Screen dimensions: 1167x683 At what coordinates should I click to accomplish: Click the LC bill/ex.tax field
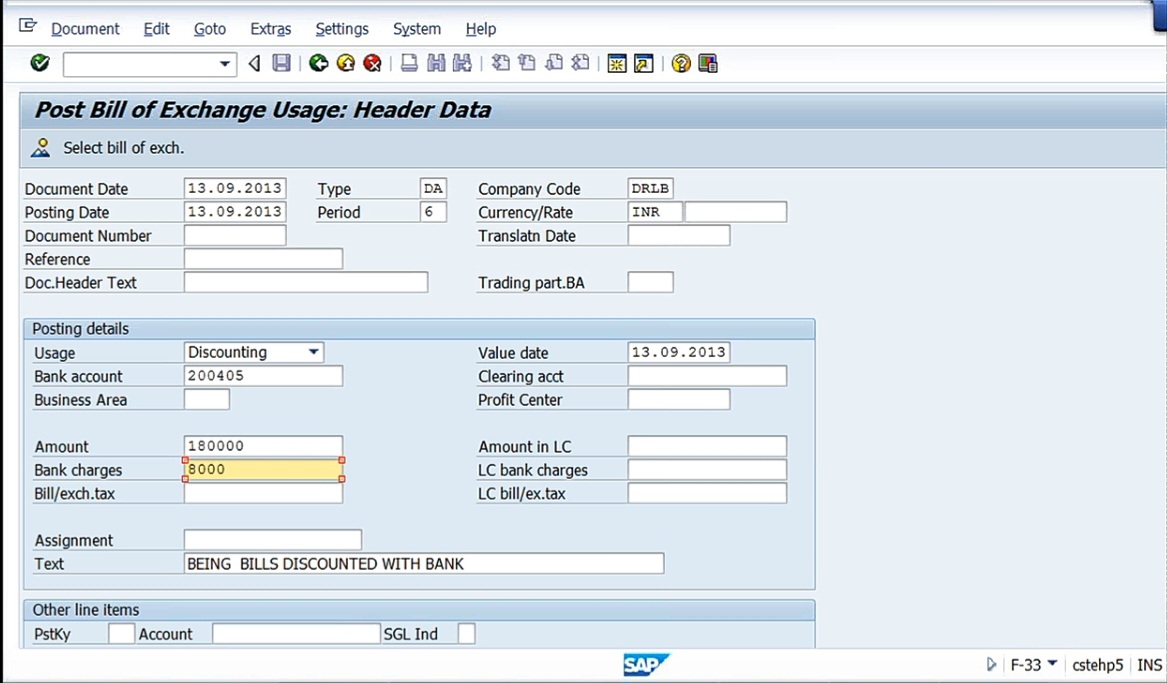coord(707,493)
